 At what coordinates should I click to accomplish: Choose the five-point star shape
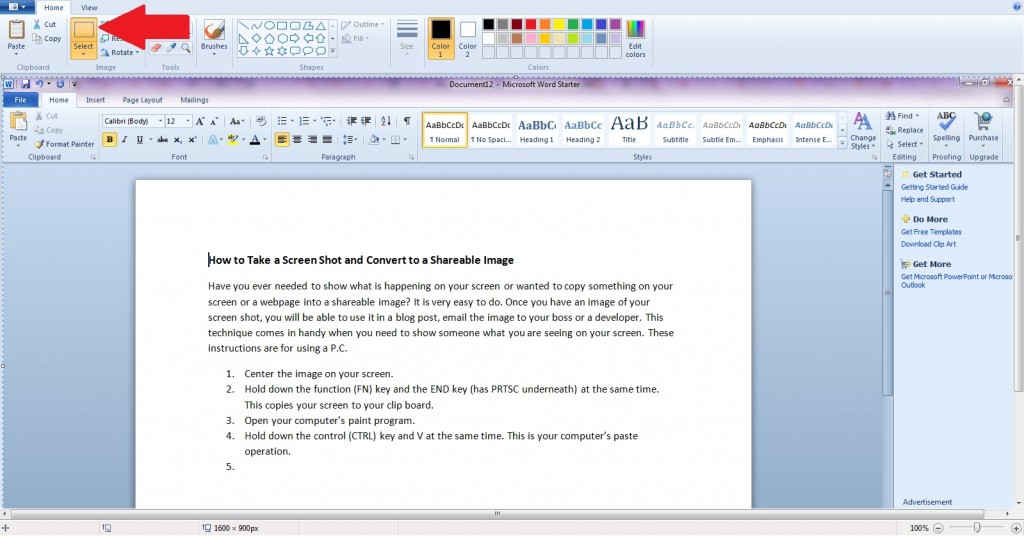pos(269,50)
